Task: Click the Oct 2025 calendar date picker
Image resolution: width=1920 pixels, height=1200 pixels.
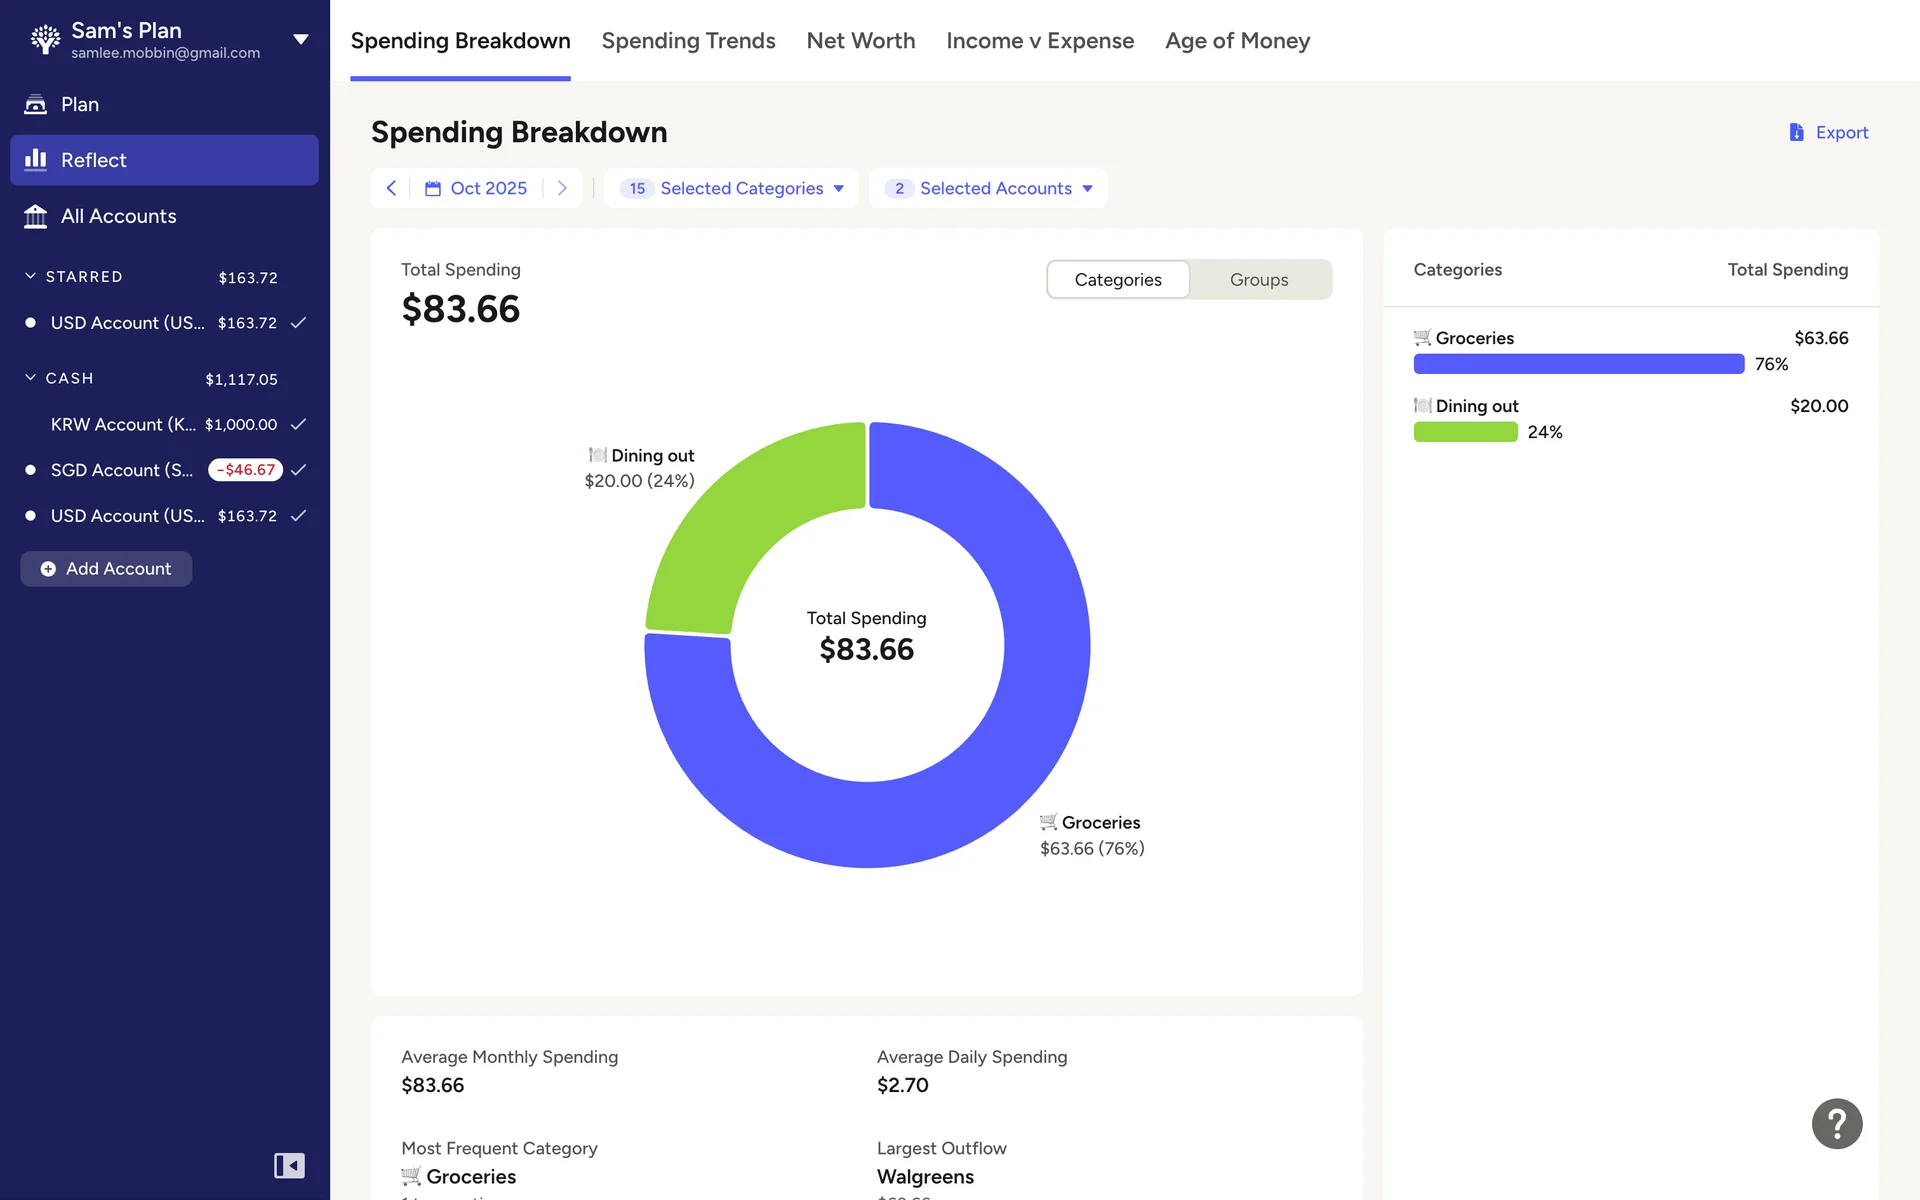Action: pyautogui.click(x=476, y=188)
